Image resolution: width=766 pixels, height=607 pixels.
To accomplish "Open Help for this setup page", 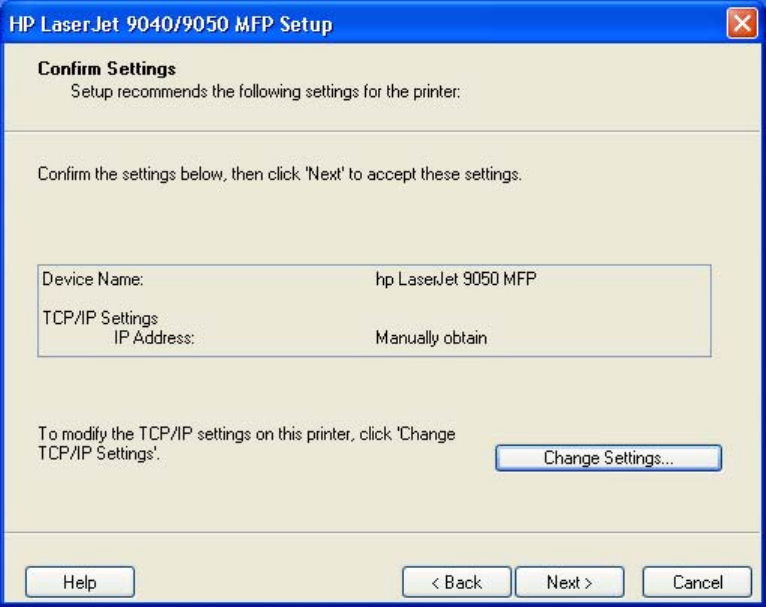I will (80, 582).
